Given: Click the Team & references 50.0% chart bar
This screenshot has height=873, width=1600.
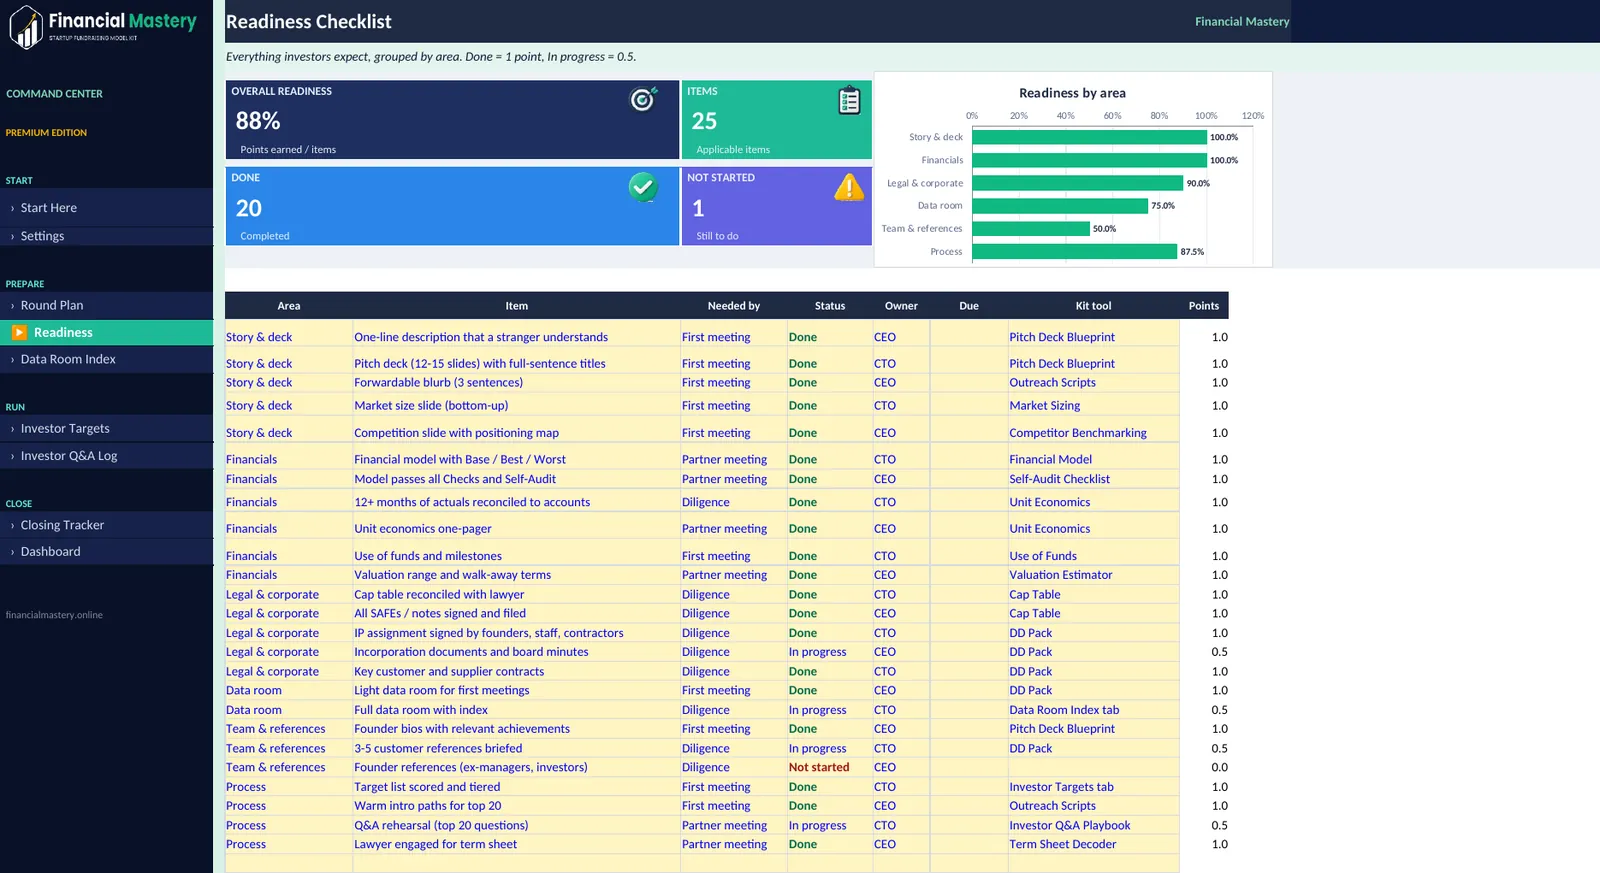Looking at the screenshot, I should tap(1031, 229).
